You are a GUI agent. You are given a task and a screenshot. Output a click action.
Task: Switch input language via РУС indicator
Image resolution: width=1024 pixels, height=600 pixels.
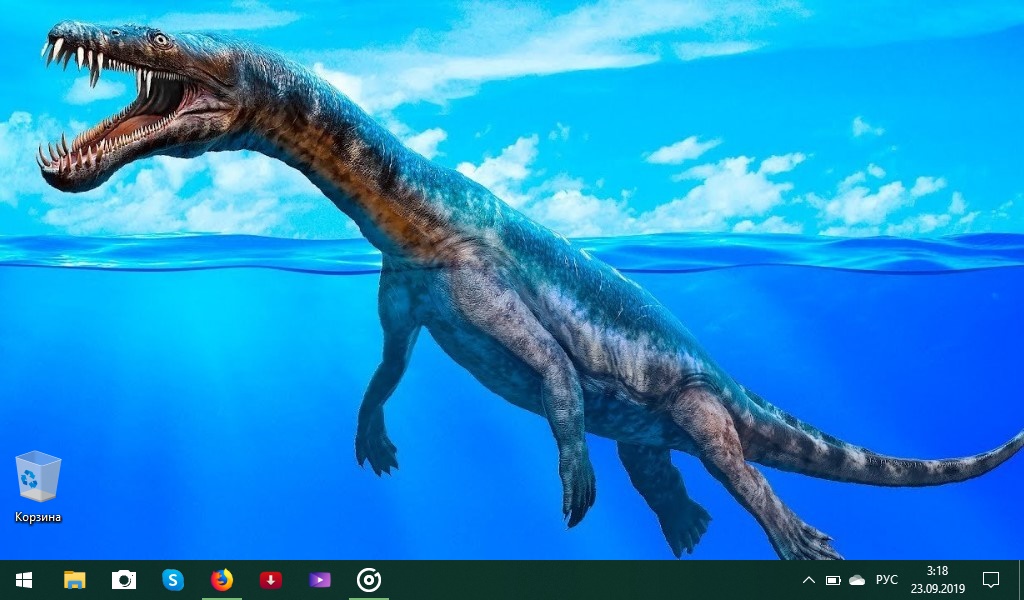(887, 580)
